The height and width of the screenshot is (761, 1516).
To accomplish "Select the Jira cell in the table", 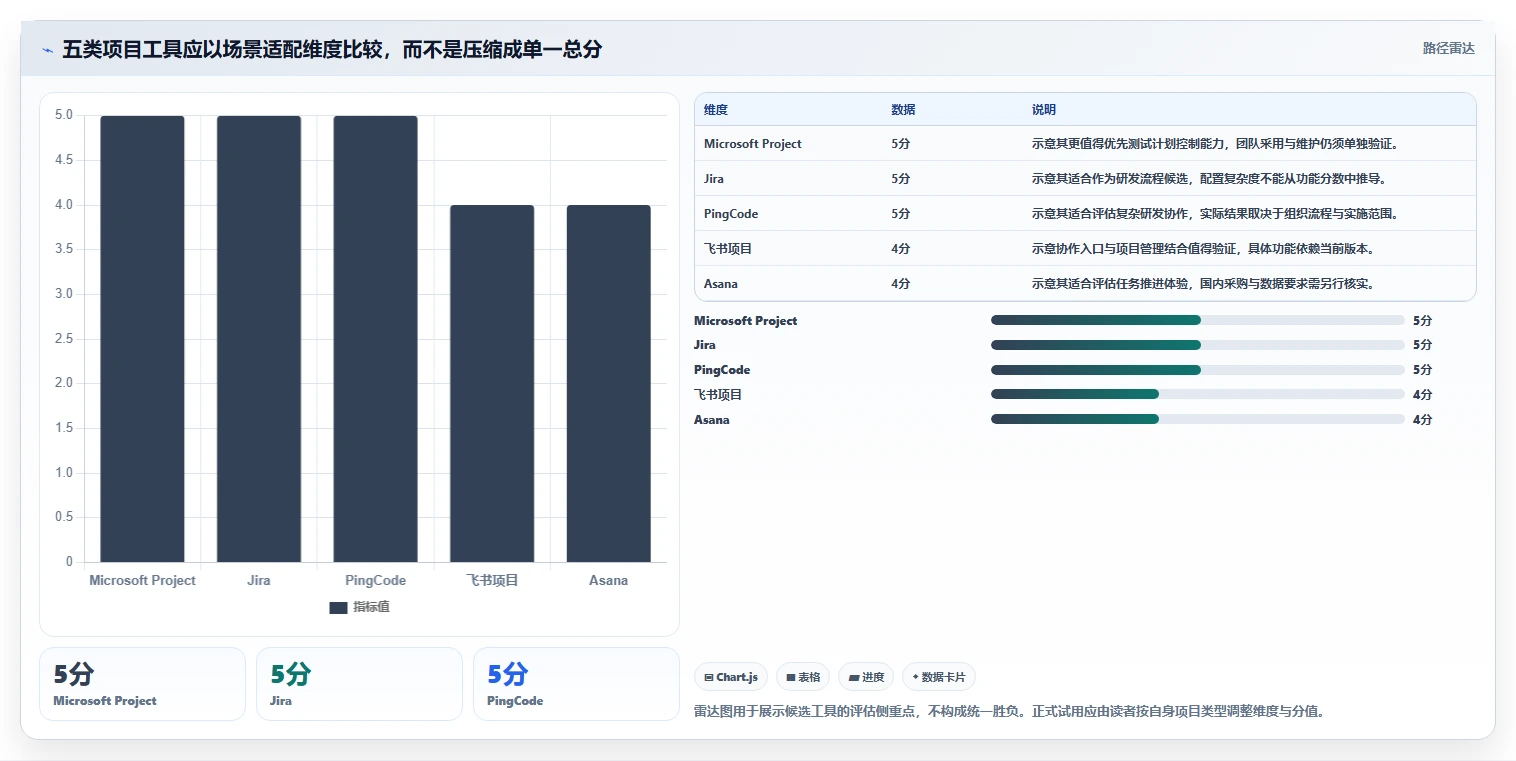I will pyautogui.click(x=714, y=179).
